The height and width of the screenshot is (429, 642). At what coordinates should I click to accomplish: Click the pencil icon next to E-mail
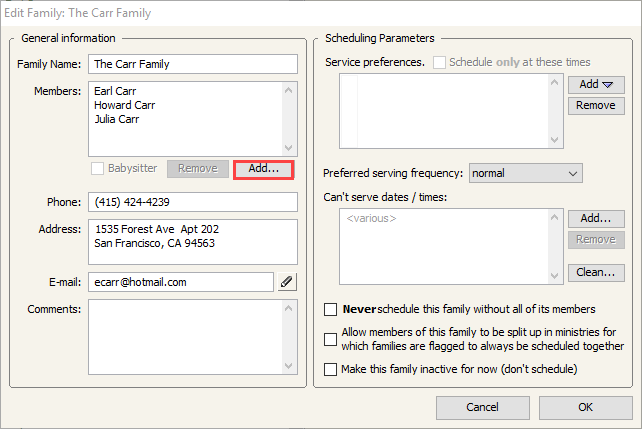coord(287,282)
